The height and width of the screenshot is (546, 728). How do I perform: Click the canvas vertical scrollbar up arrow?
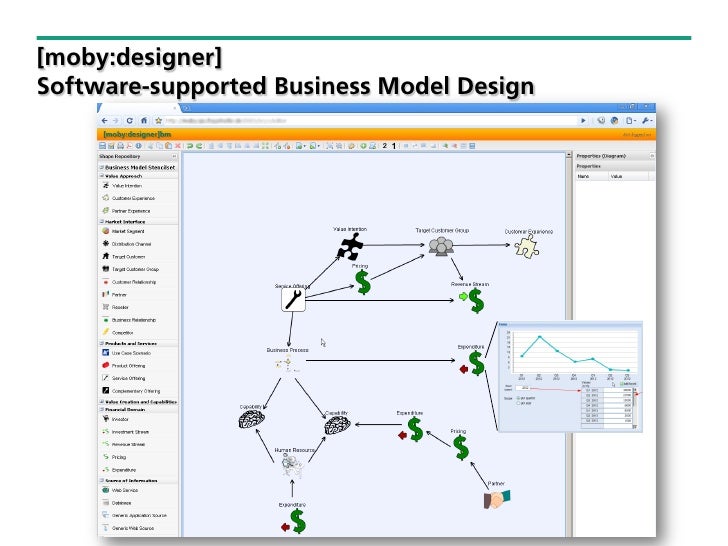coord(569,156)
